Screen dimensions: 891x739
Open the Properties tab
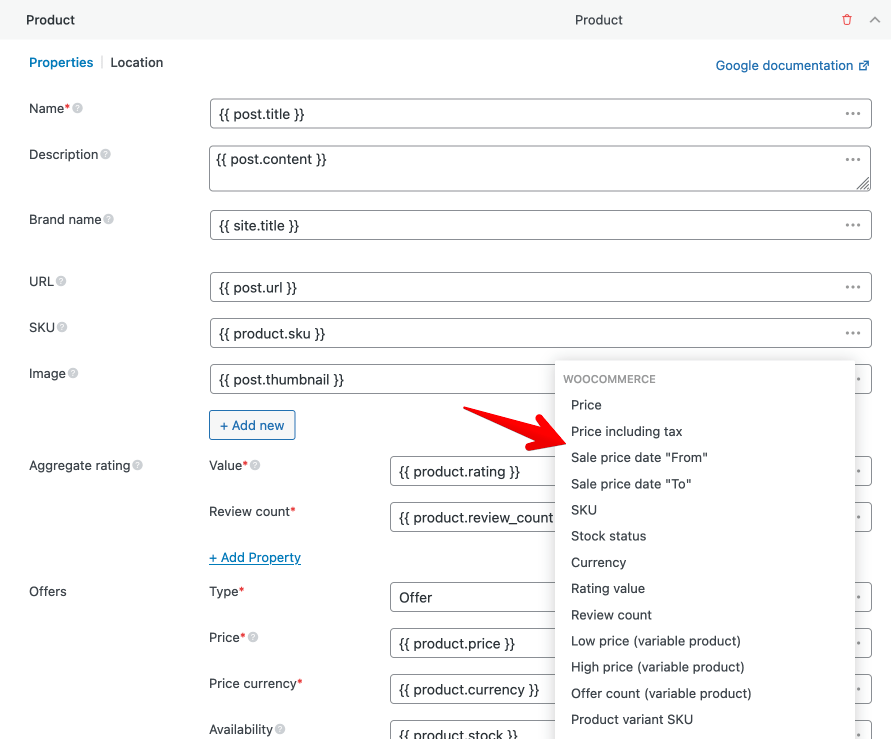[x=61, y=62]
